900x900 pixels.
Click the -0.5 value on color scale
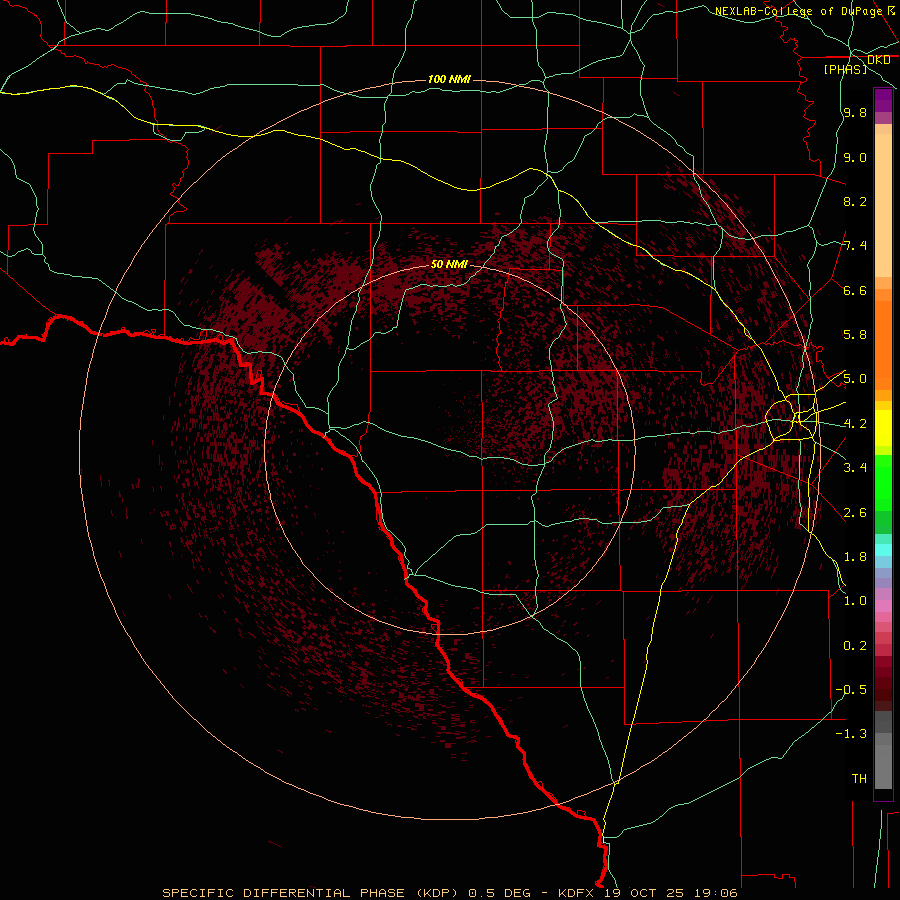[851, 690]
